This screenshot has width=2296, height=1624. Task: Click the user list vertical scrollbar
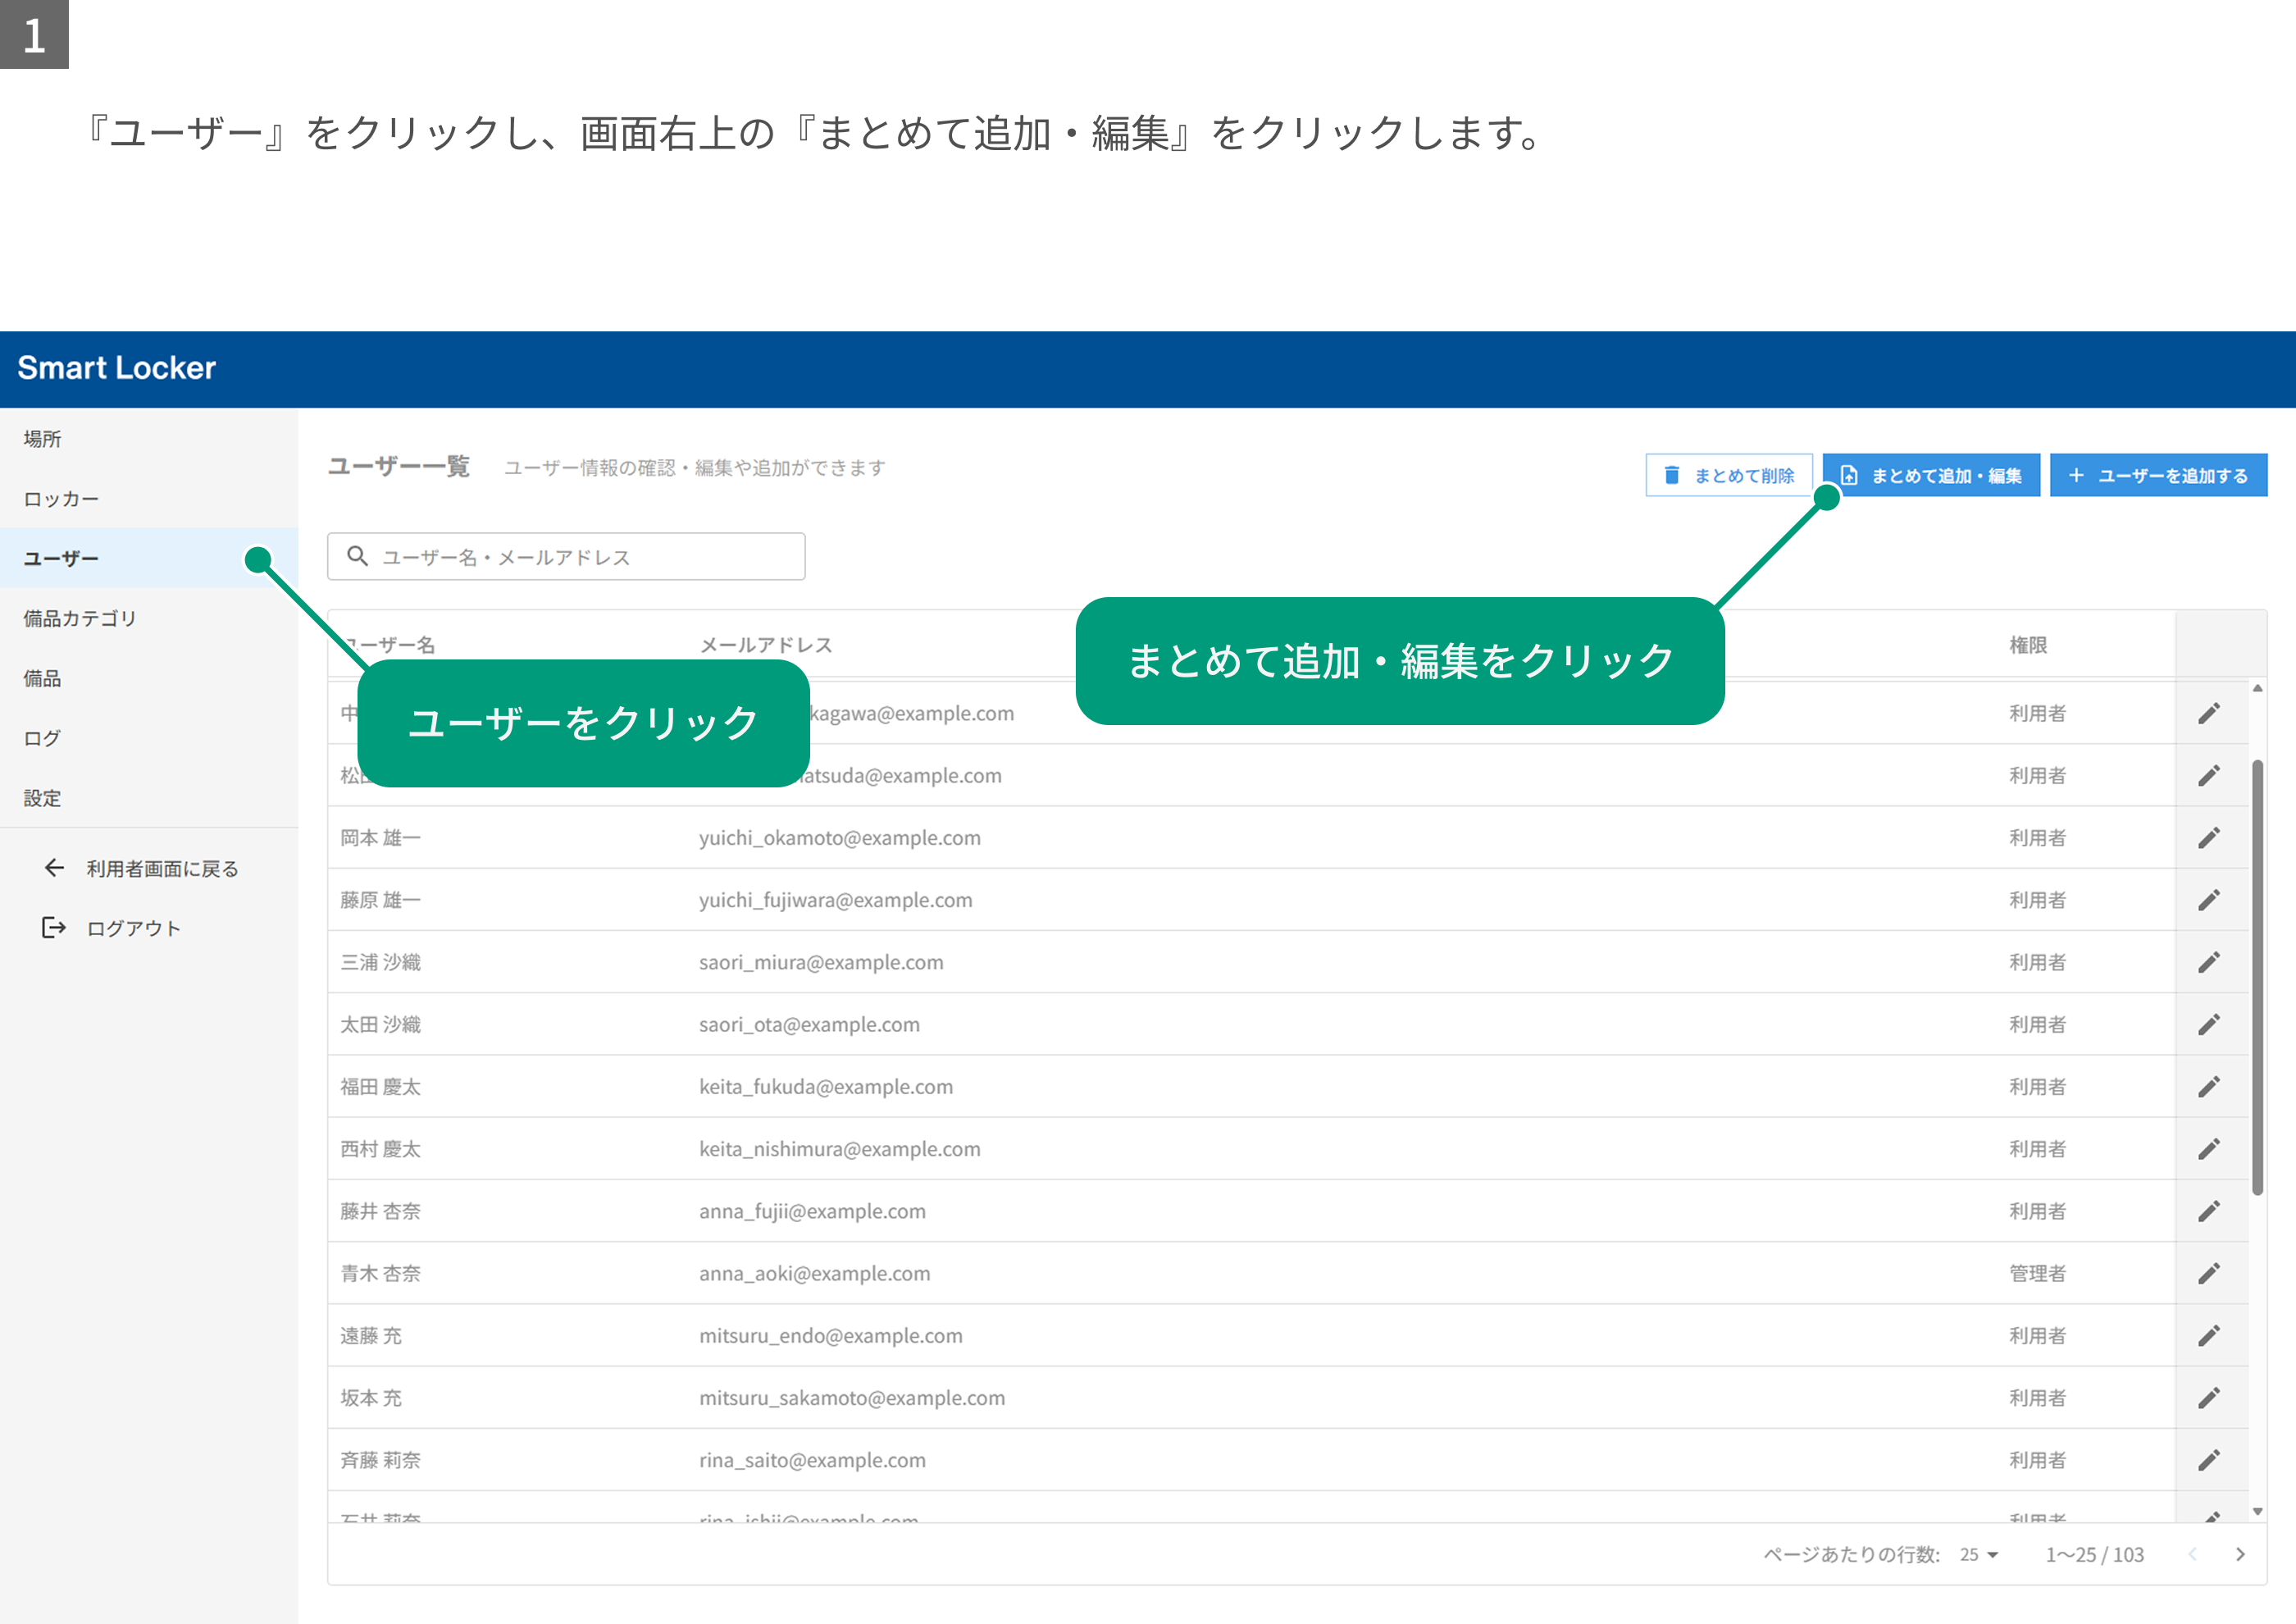click(2257, 977)
